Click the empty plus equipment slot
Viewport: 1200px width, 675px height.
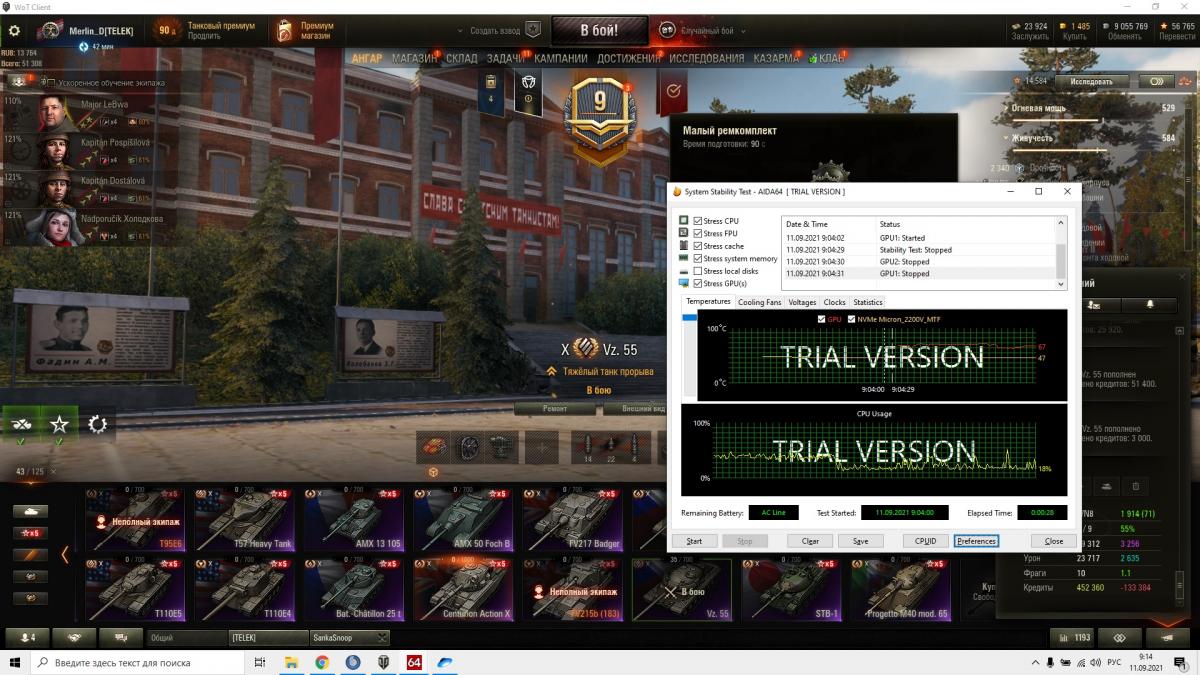click(541, 447)
